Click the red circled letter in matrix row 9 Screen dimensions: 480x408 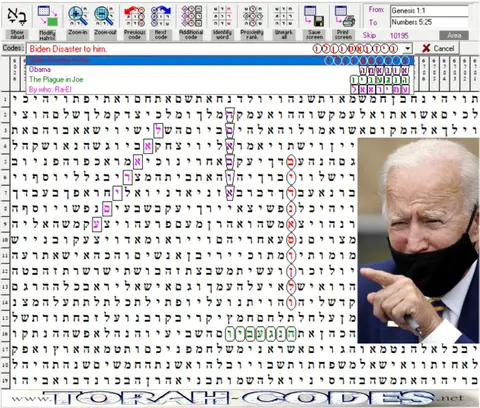point(291,224)
